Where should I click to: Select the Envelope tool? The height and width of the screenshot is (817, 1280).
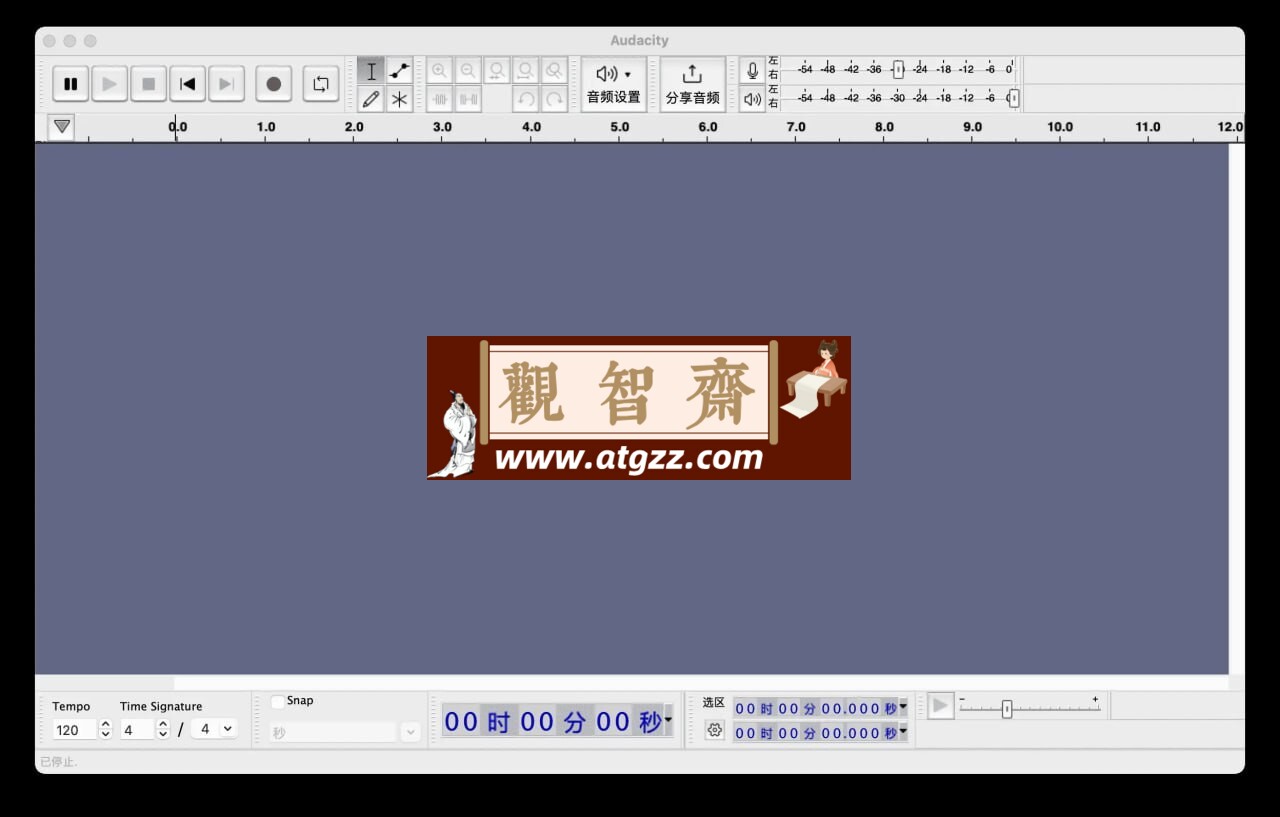(399, 71)
